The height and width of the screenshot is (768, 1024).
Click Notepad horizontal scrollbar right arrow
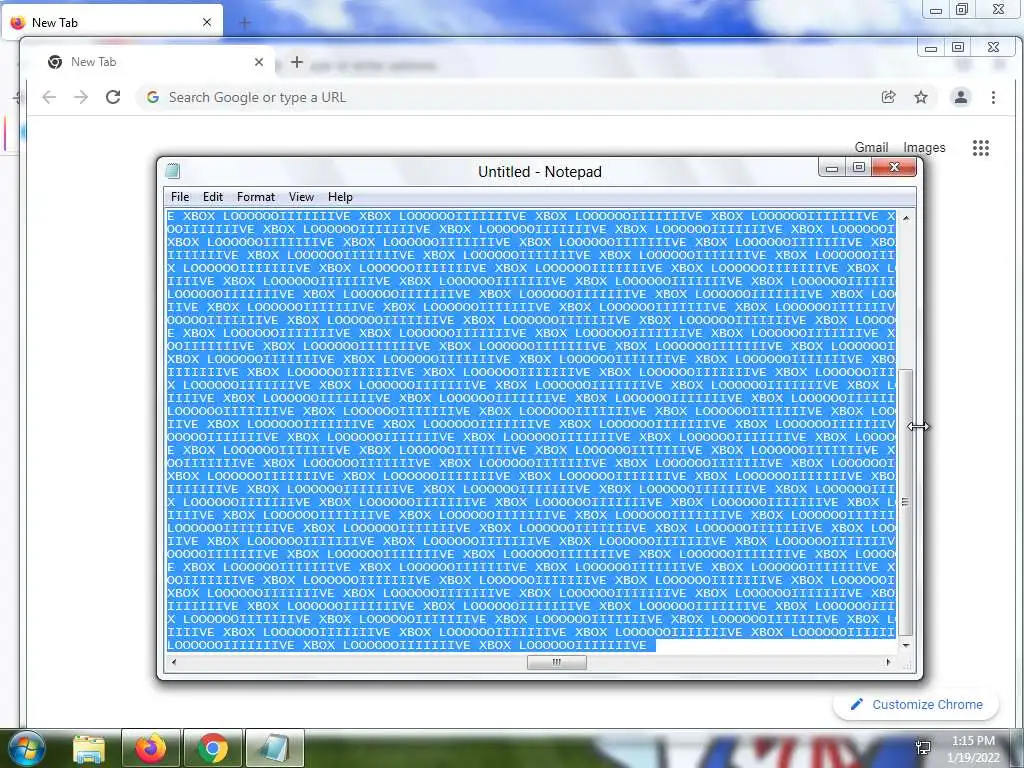(x=888, y=662)
